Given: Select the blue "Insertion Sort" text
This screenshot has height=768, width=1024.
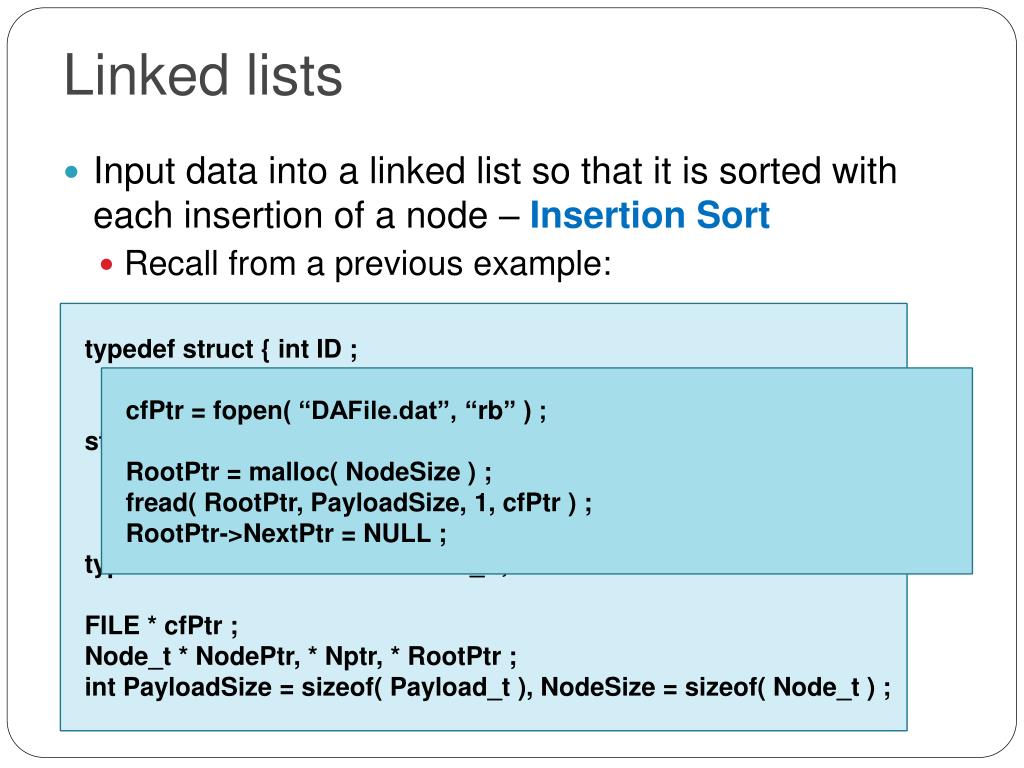Looking at the screenshot, I should click(x=650, y=215).
